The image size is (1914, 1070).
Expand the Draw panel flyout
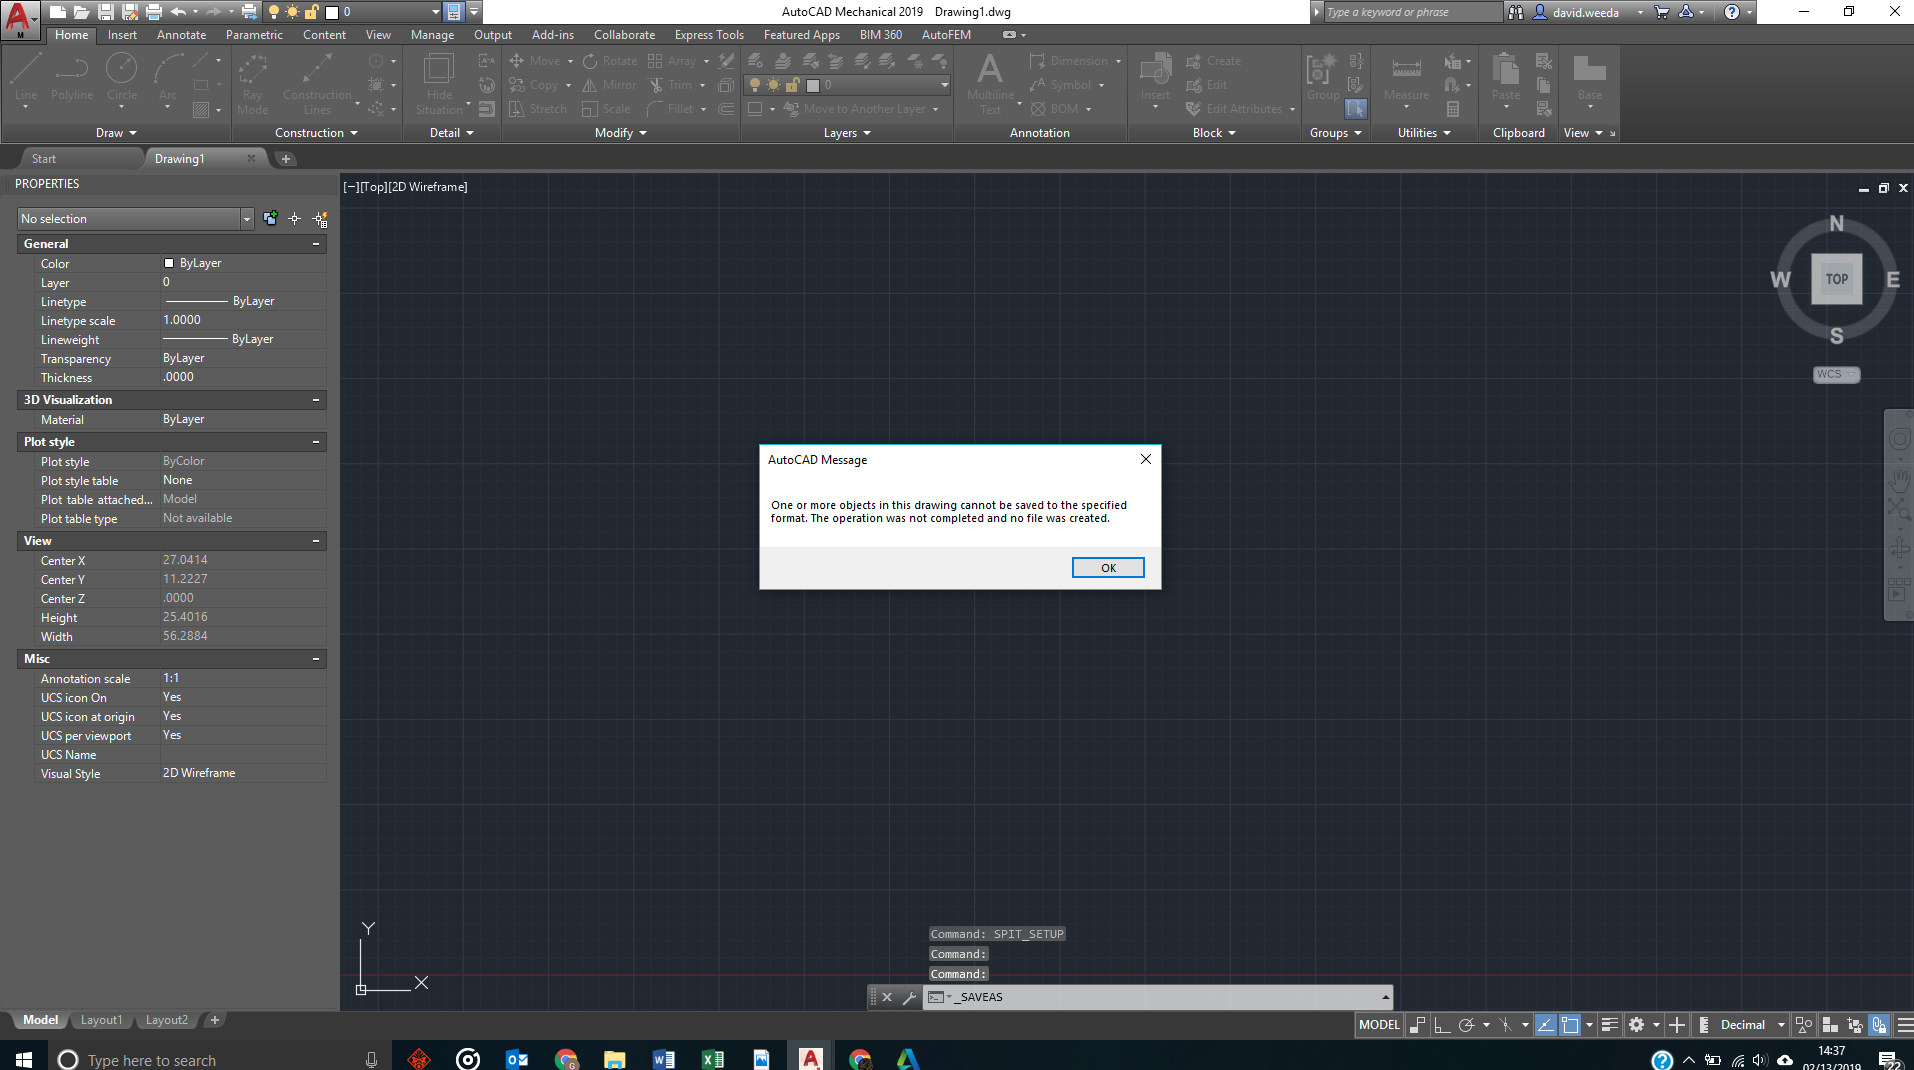(116, 133)
